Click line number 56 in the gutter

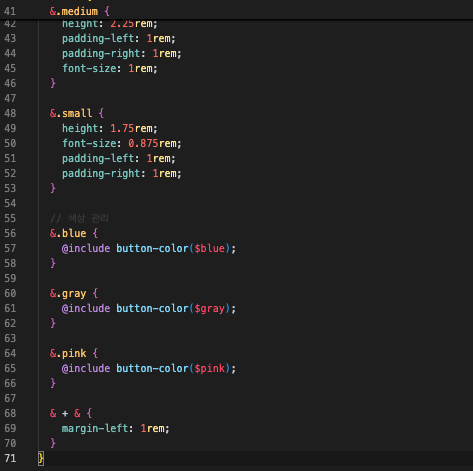click(x=10, y=233)
